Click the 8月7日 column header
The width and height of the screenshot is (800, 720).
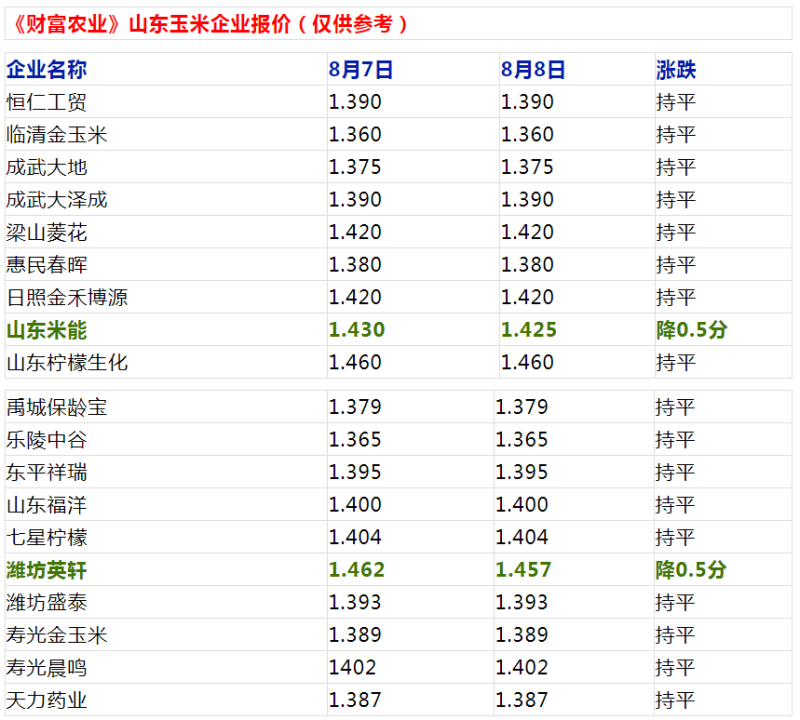pyautogui.click(x=360, y=69)
